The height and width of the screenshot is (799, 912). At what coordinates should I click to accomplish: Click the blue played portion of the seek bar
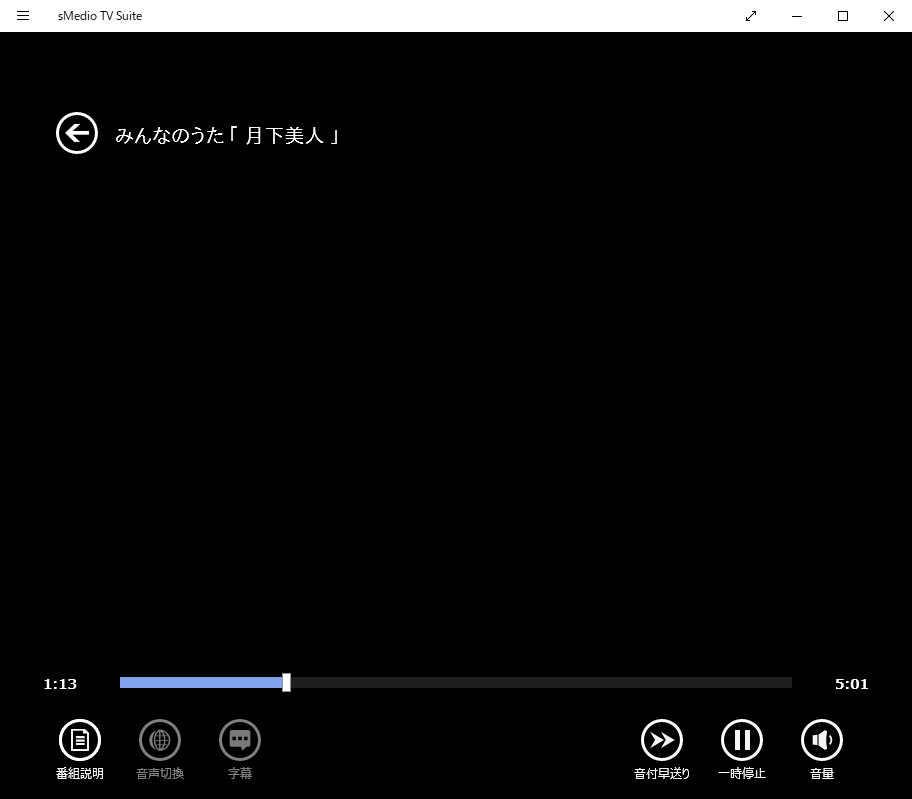point(200,683)
